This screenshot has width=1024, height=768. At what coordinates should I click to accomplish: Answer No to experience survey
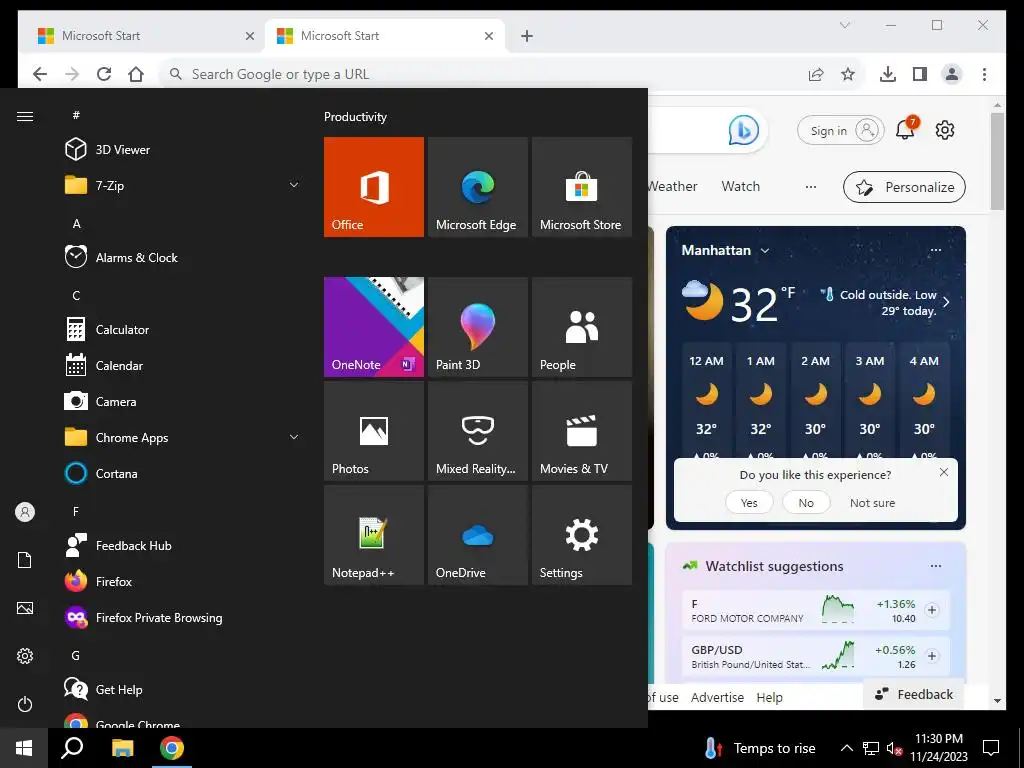(x=806, y=503)
